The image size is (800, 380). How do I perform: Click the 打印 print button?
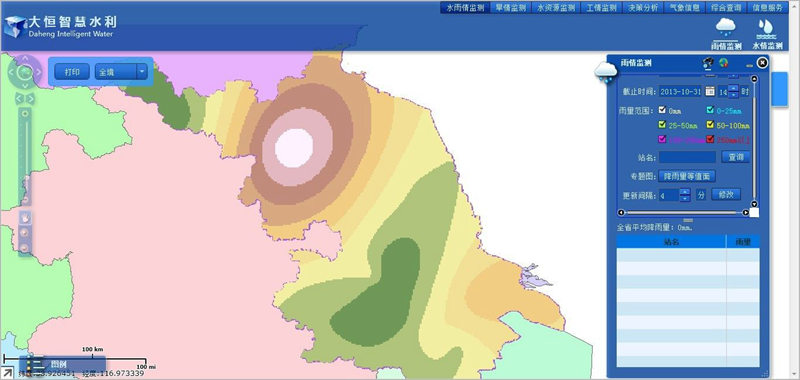click(x=72, y=72)
